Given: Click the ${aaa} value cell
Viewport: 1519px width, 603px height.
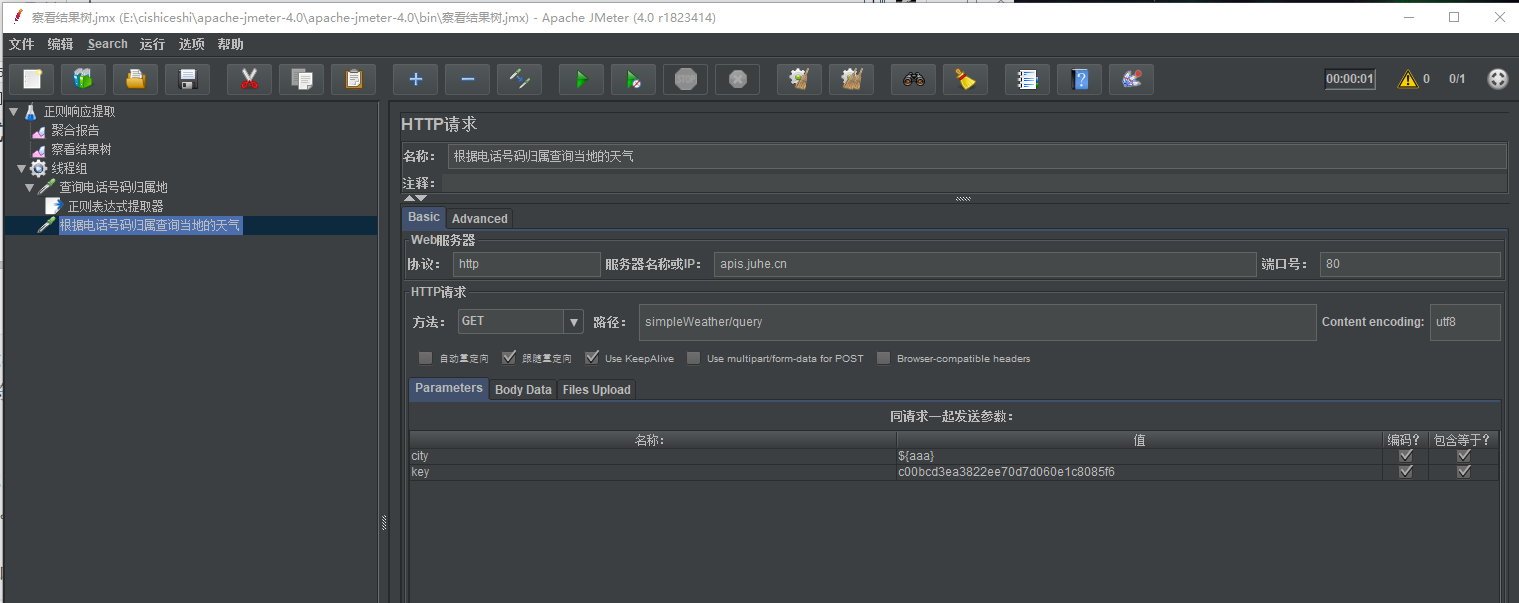Looking at the screenshot, I should click(1139, 456).
